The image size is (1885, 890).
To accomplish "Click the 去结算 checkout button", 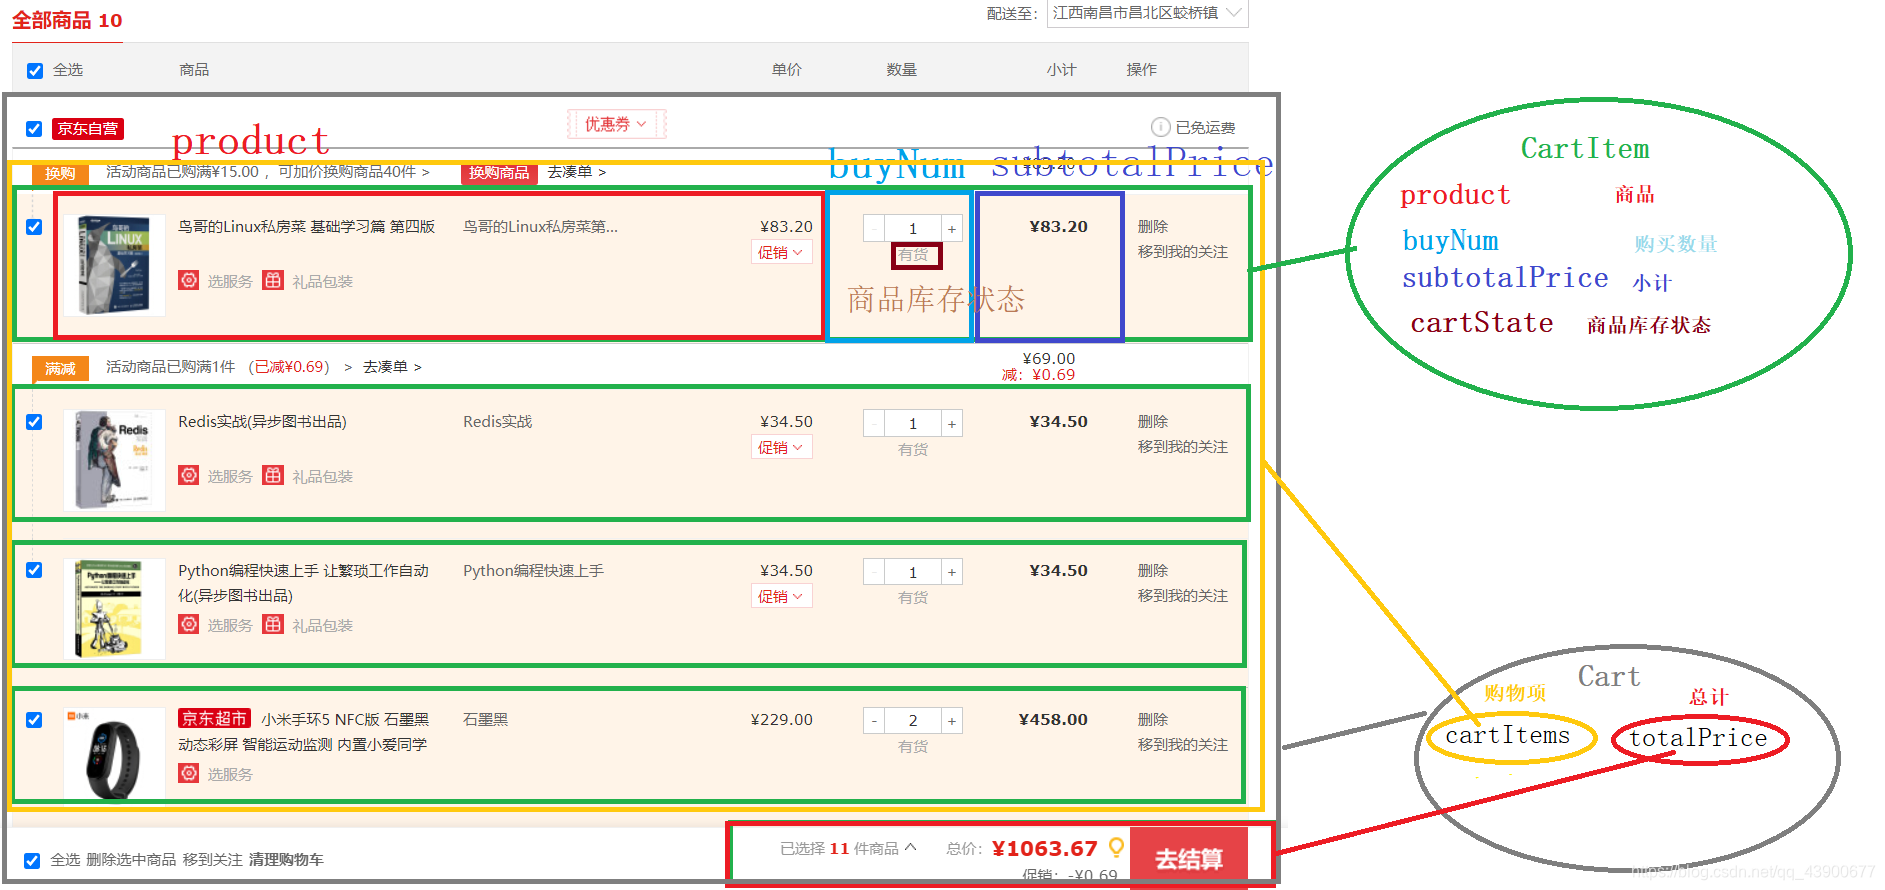I will 1189,858.
